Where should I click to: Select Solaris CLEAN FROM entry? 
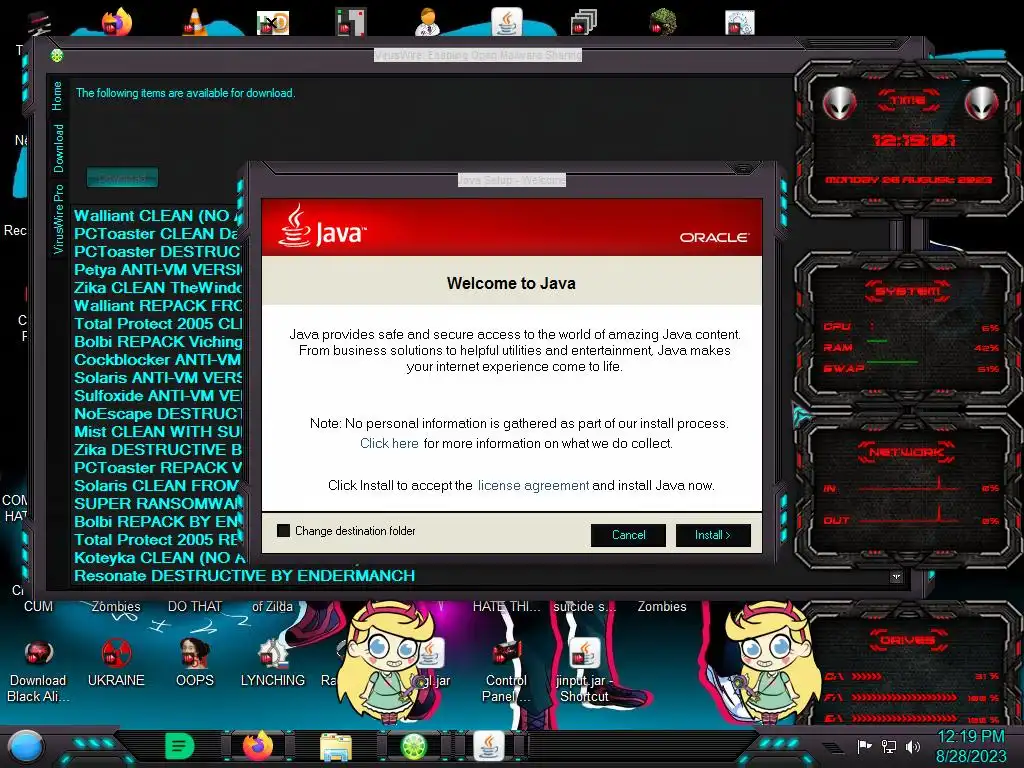157,485
